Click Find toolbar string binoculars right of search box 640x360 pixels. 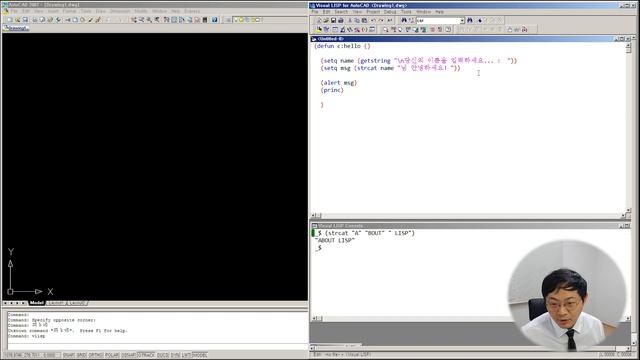(x=470, y=20)
